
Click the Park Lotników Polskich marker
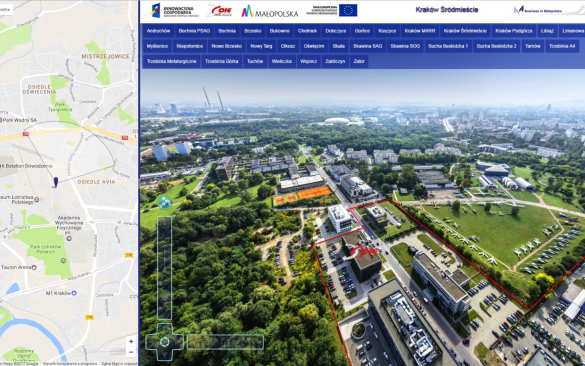click(63, 260)
